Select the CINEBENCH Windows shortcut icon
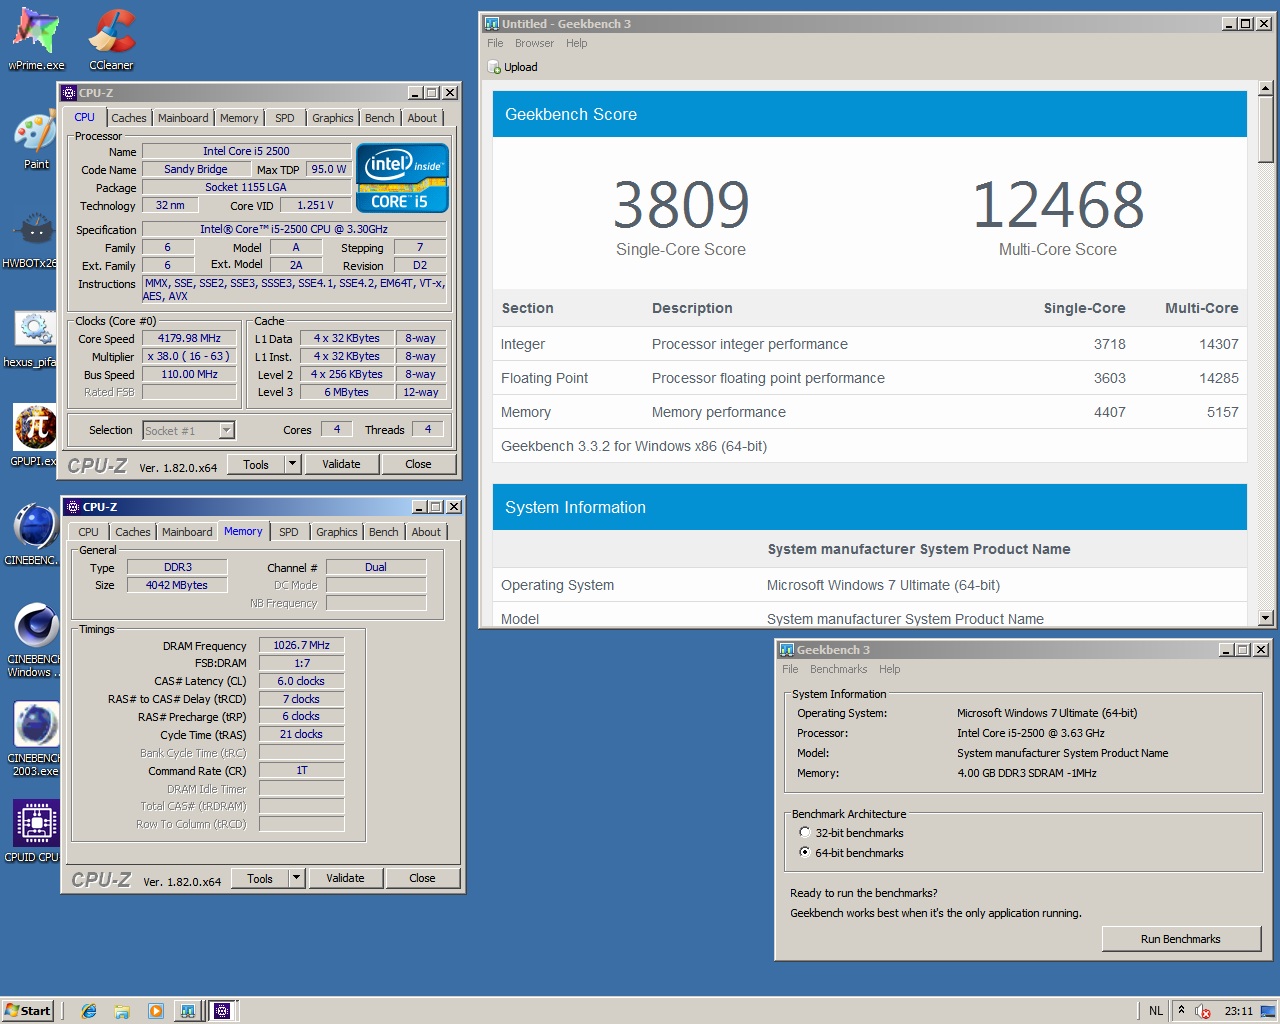 point(33,641)
